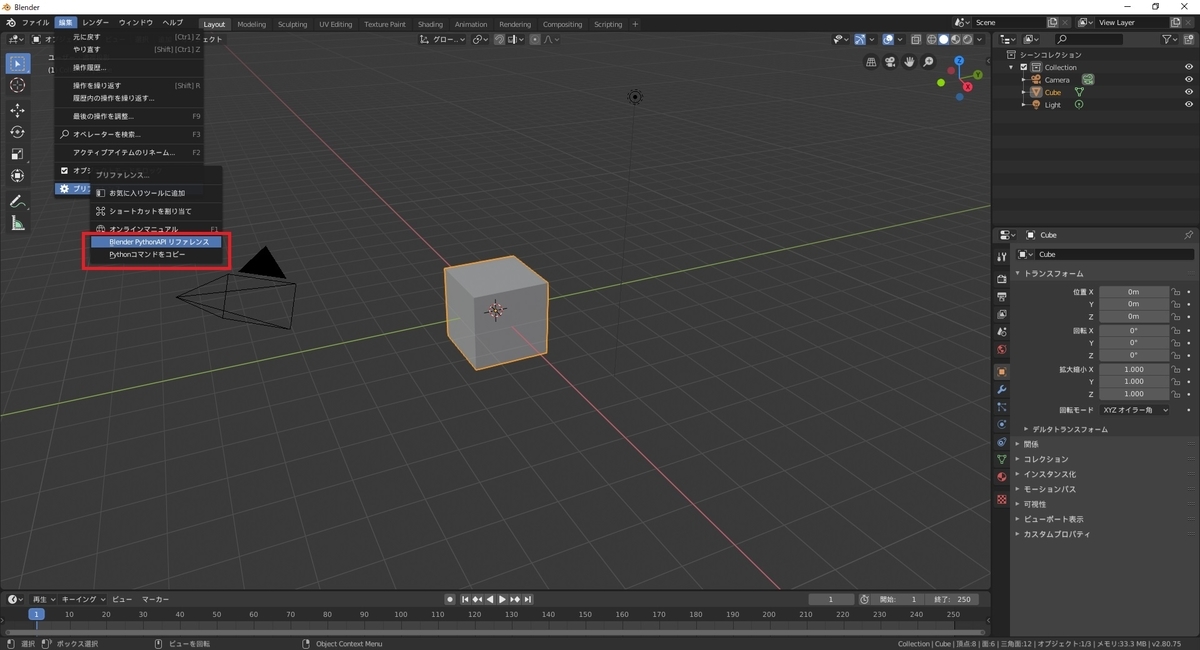This screenshot has height=650, width=1200.
Task: Switch to the Sculpting workspace tab
Action: pos(292,24)
